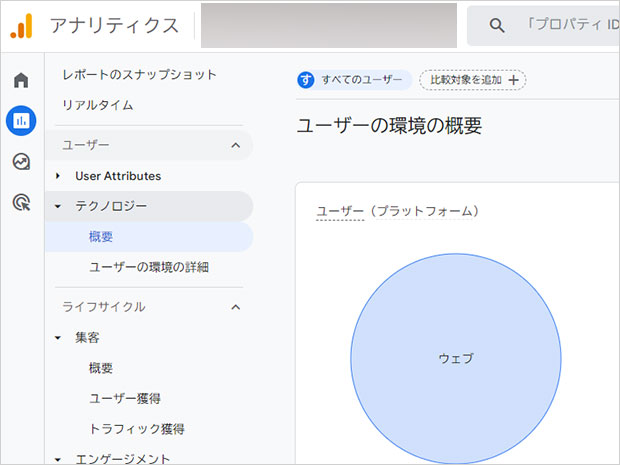Click the Google Analytics logo
The image size is (620, 465).
click(x=21, y=25)
